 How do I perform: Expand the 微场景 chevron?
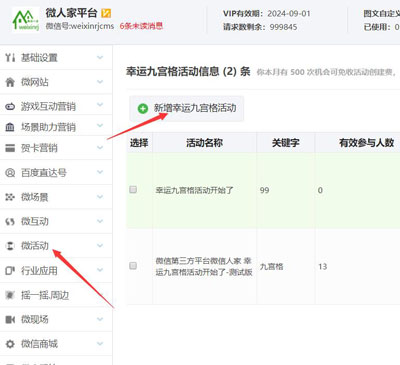100,197
